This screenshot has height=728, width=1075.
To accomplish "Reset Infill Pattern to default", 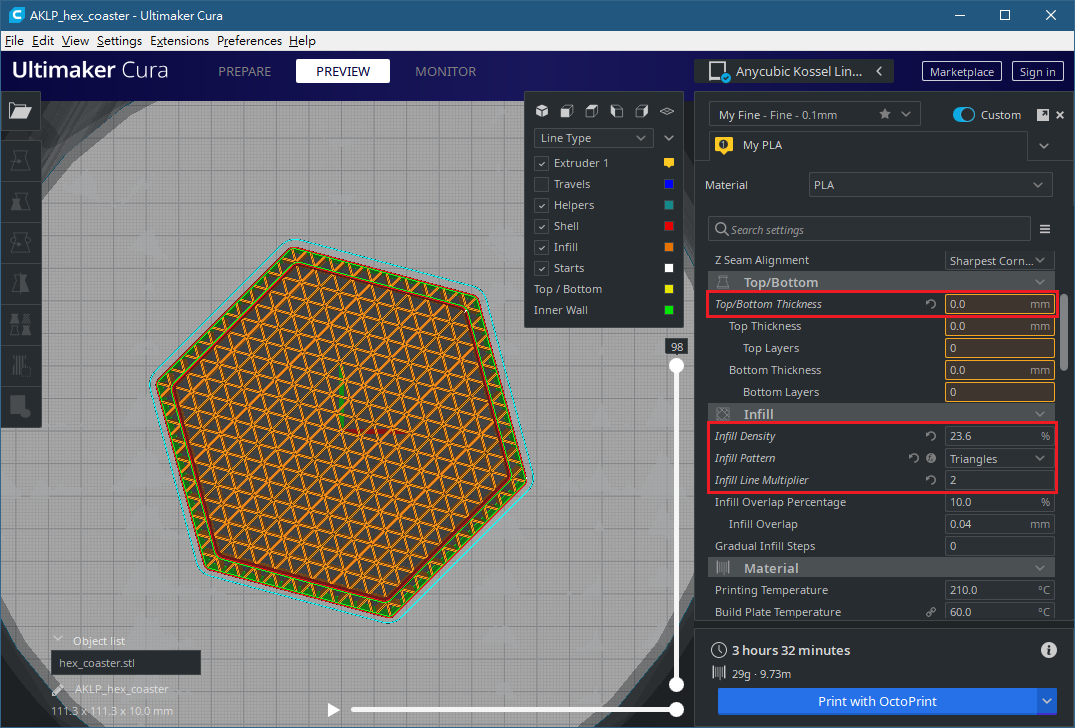I will click(913, 458).
